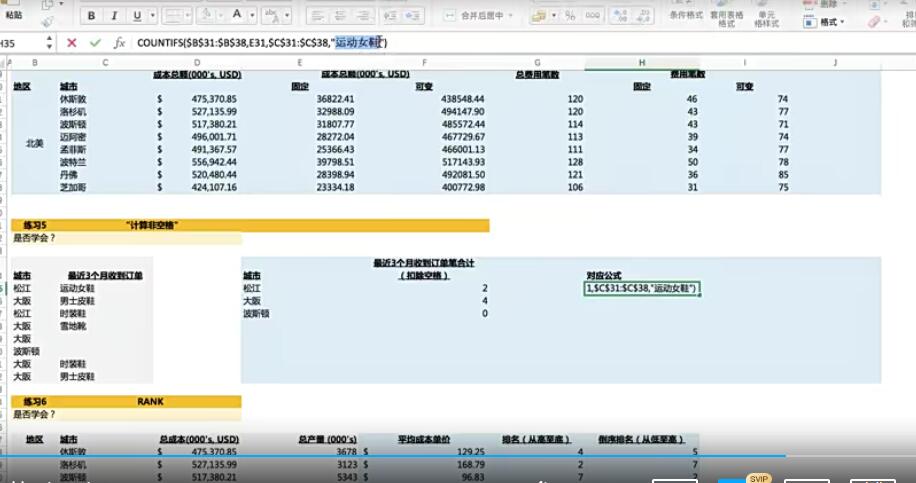916x483 pixels.
Task: Cancel formula entry with the red X
Action: [71, 43]
